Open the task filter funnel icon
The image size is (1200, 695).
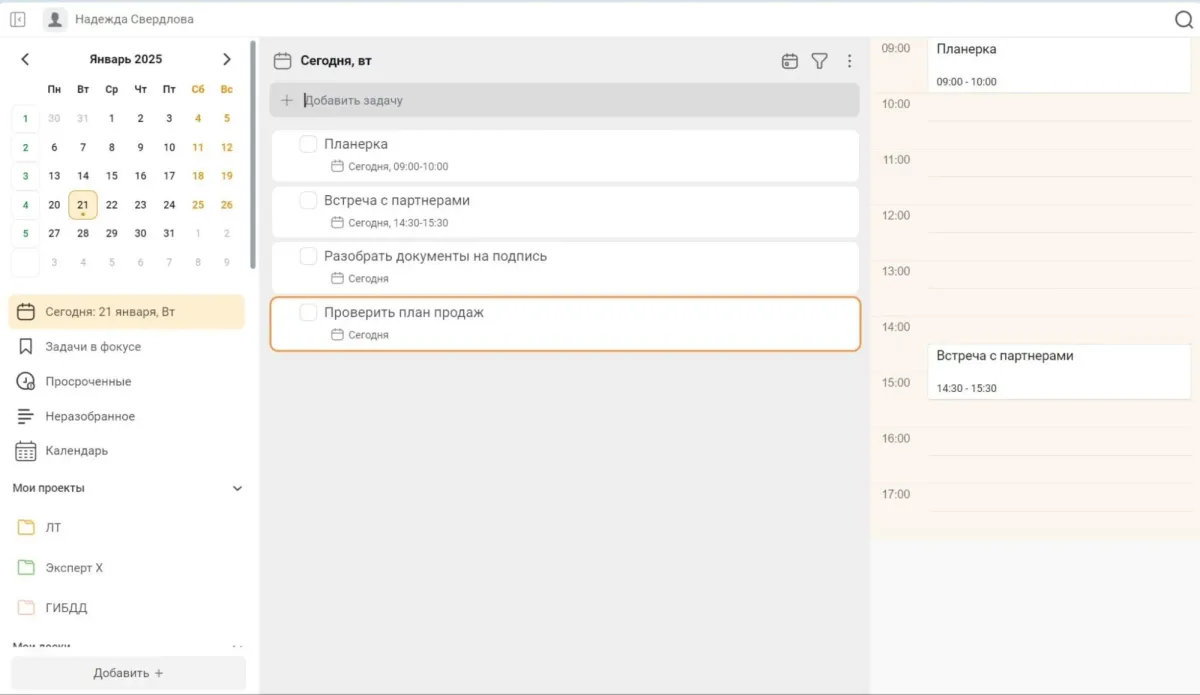tap(819, 61)
